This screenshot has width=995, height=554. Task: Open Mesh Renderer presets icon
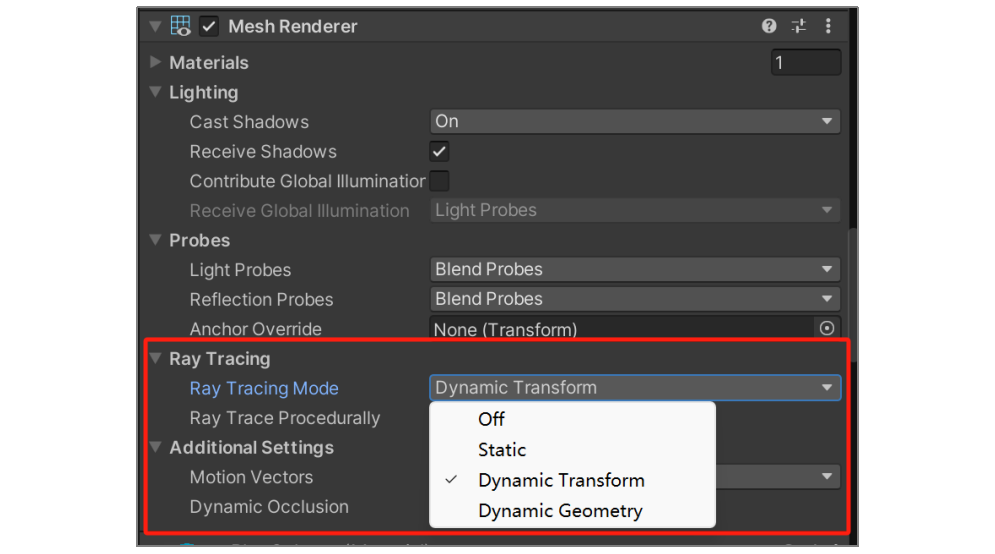[x=798, y=26]
